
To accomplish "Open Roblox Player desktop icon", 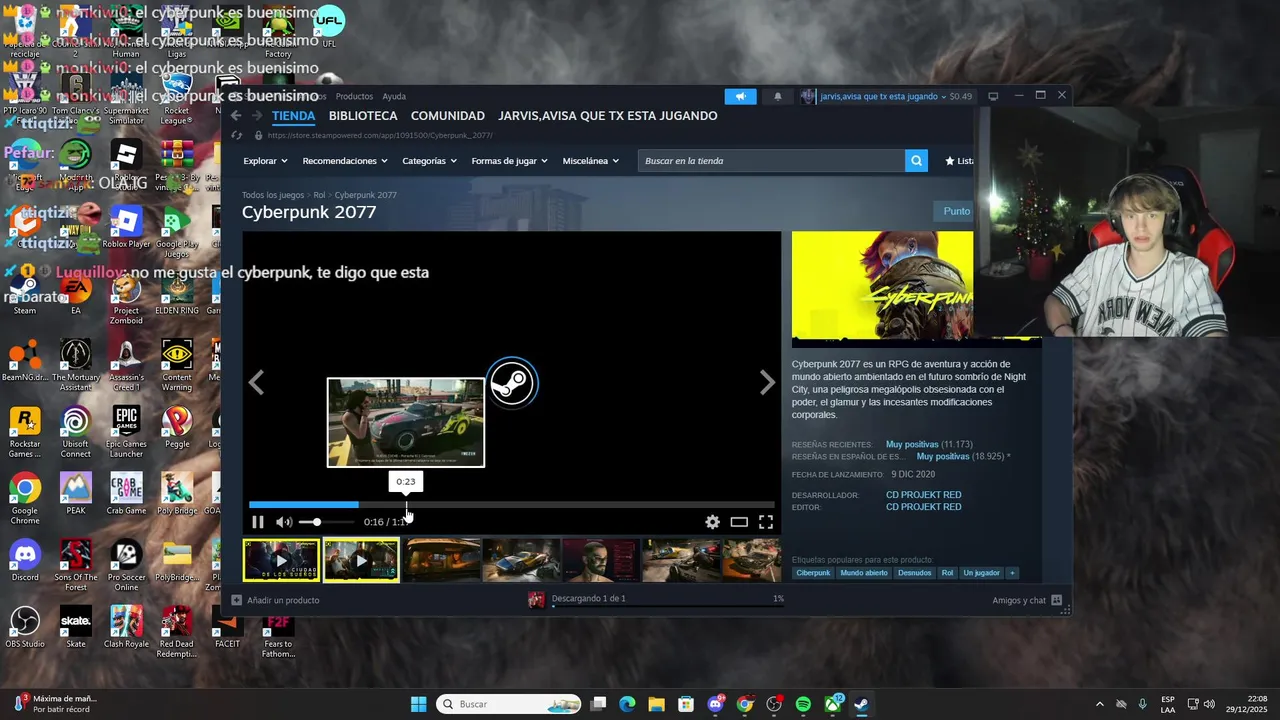I will 126,227.
